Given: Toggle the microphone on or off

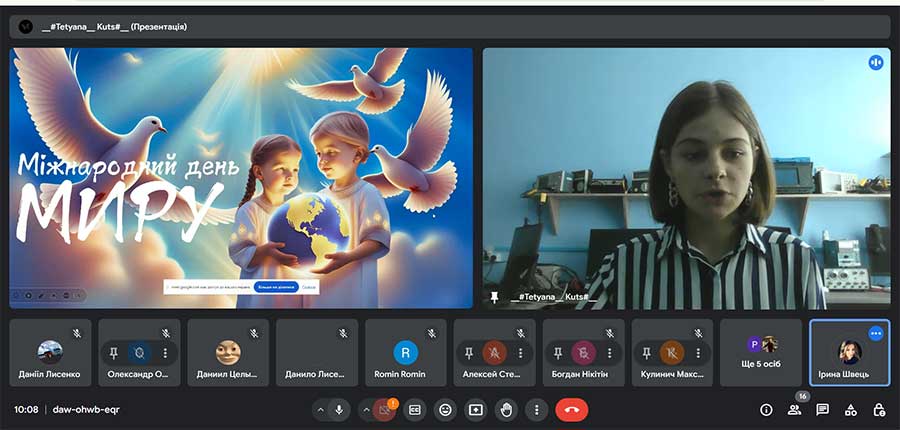Looking at the screenshot, I should coord(340,410).
